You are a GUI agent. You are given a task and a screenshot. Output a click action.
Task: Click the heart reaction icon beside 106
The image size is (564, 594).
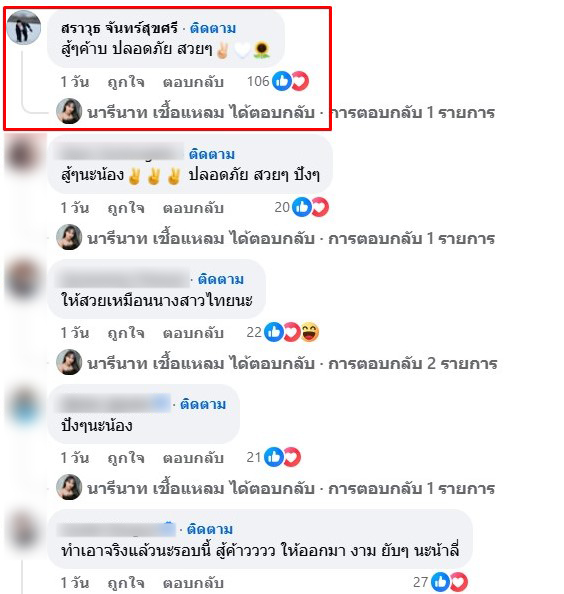point(300,81)
